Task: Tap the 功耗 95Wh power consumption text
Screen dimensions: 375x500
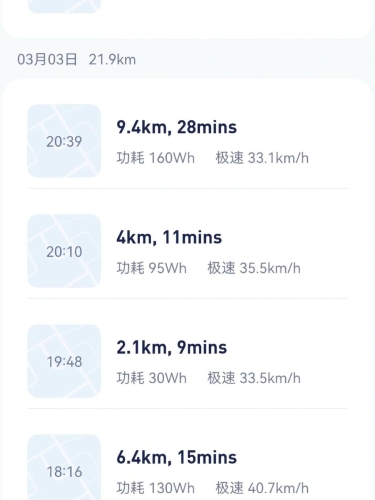Action: click(151, 268)
